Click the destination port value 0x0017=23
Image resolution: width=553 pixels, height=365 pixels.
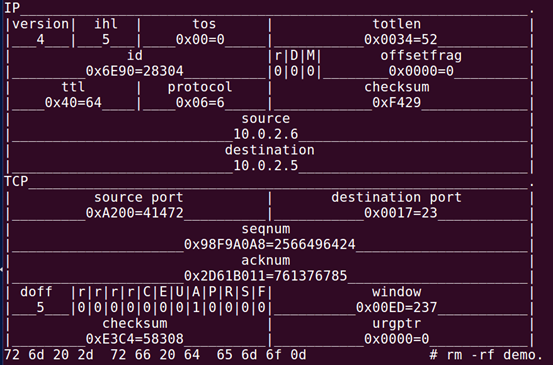pos(401,213)
